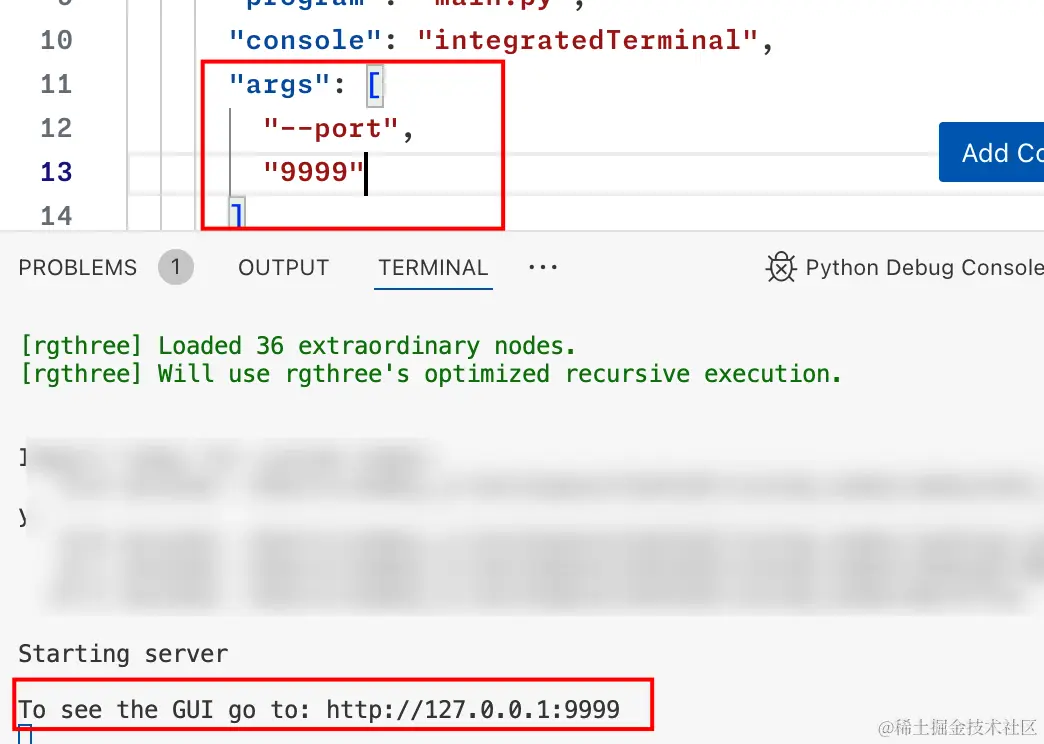1044x744 pixels.
Task: Click the closing bracket on line 14
Action: 237,214
